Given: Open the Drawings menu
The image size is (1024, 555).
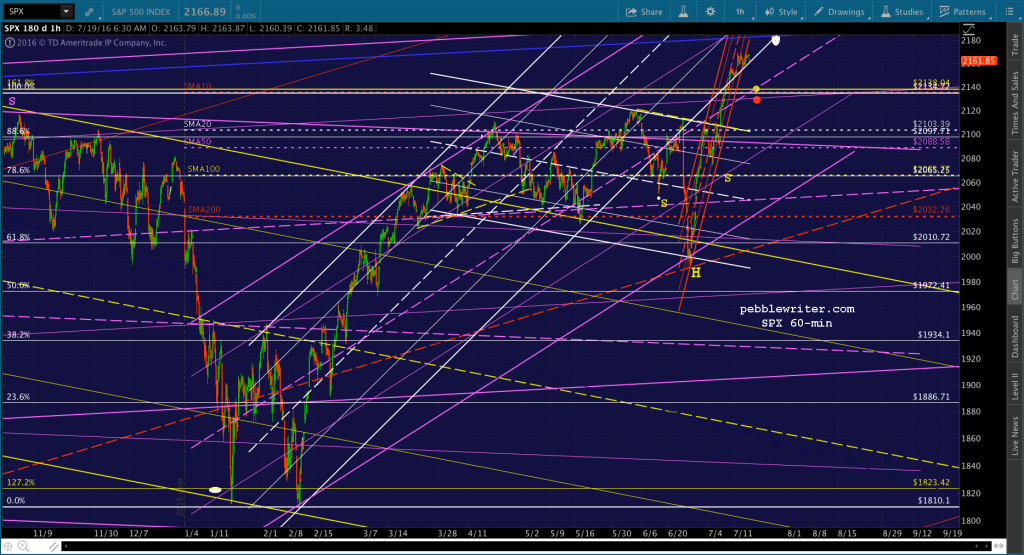Looking at the screenshot, I should point(839,12).
